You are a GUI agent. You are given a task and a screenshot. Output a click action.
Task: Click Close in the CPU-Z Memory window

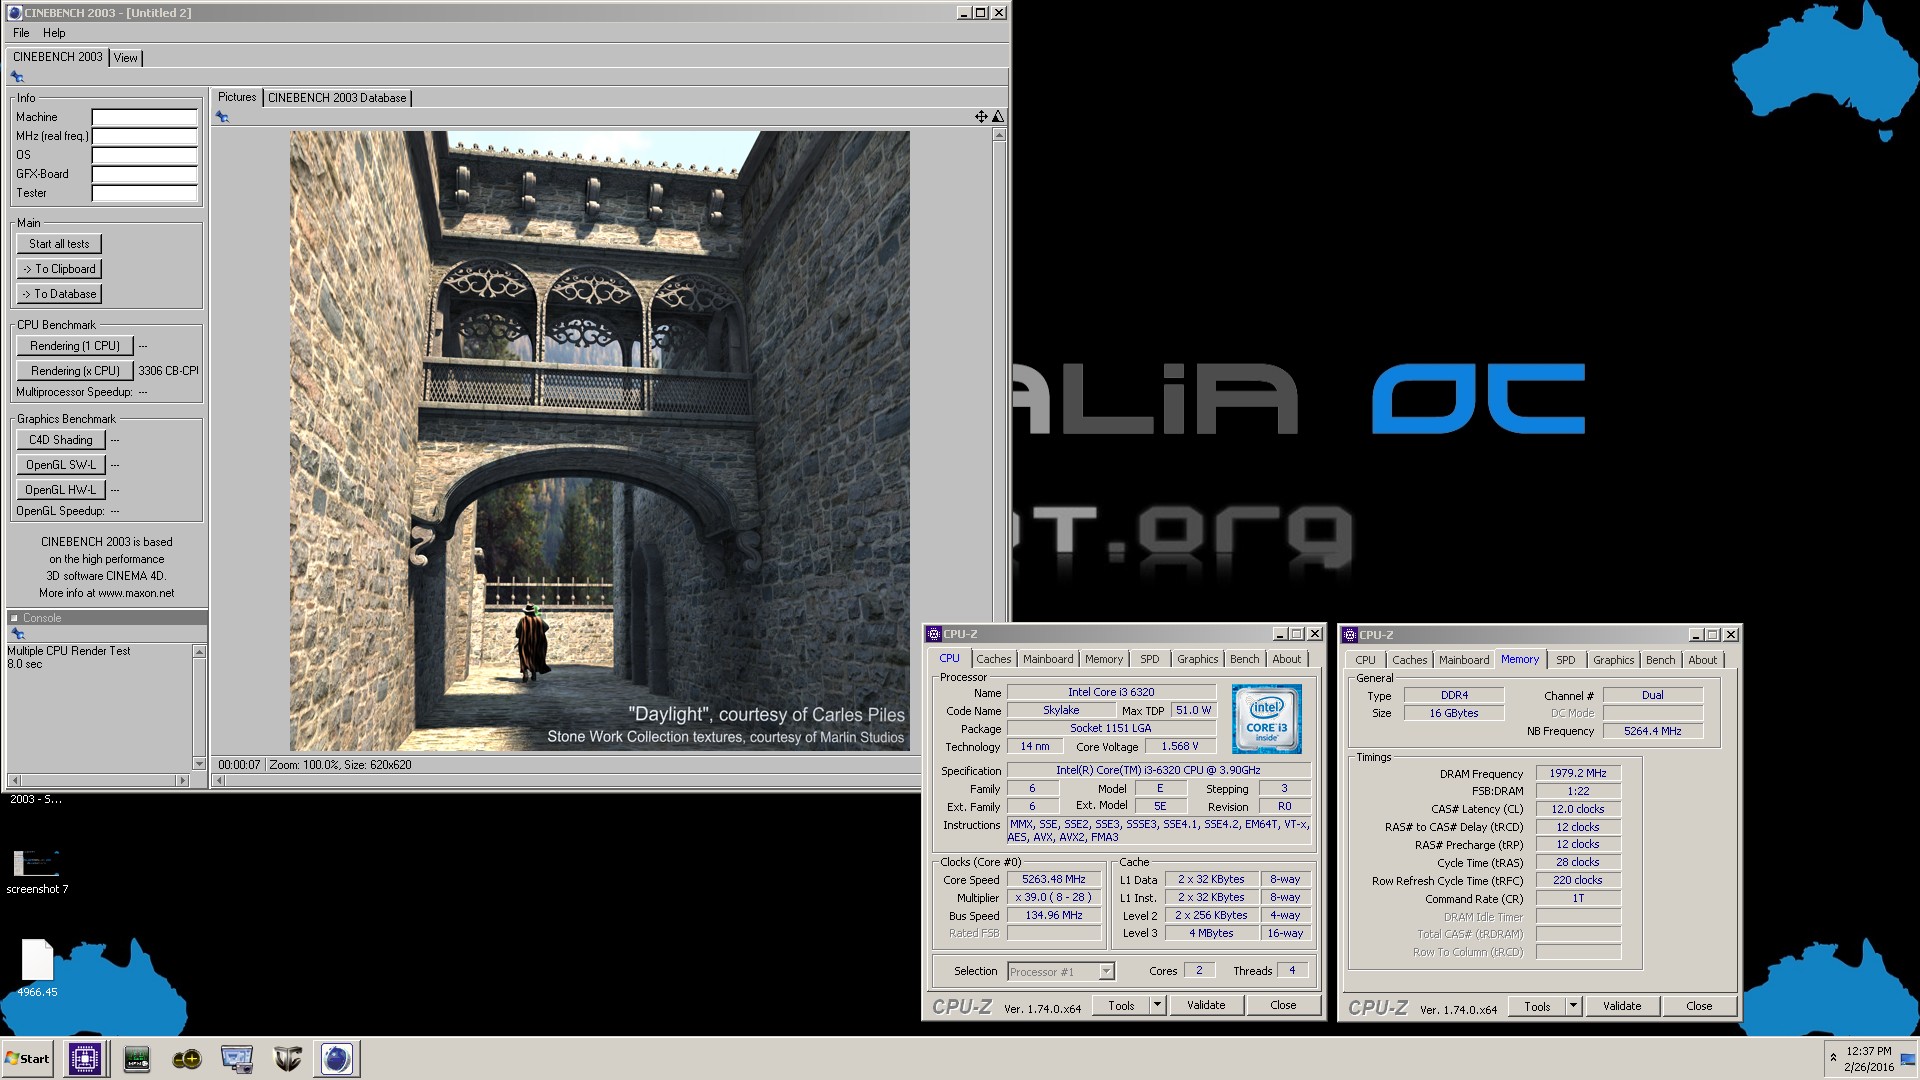tap(1699, 1006)
